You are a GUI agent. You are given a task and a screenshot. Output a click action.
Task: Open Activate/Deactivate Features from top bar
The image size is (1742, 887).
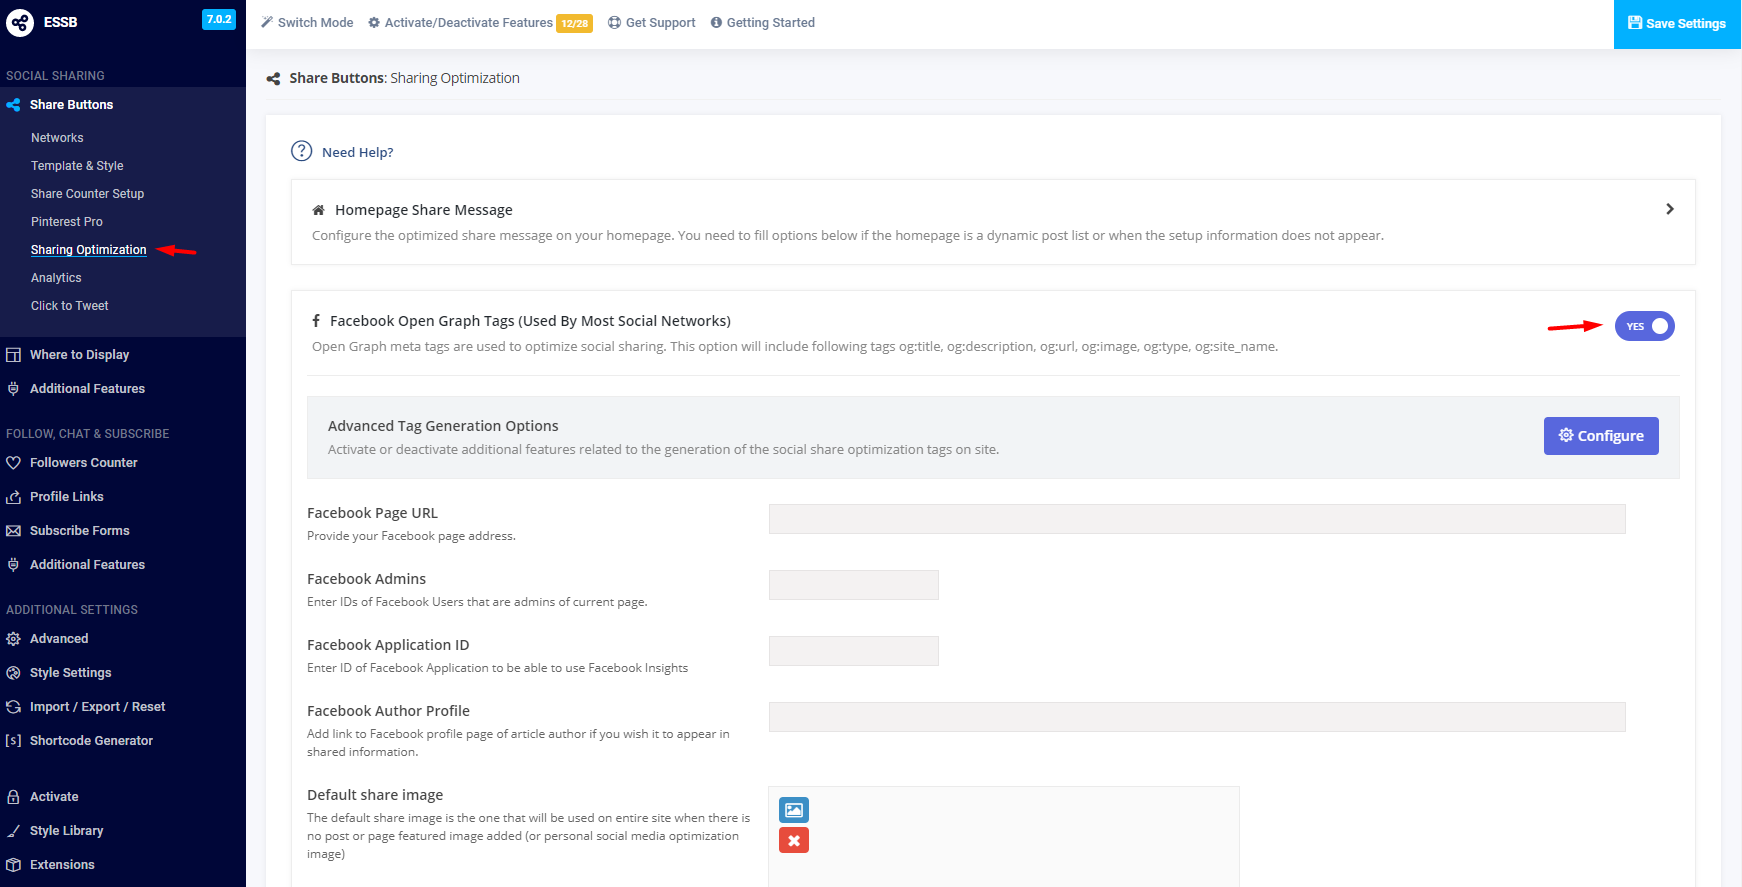[468, 23]
